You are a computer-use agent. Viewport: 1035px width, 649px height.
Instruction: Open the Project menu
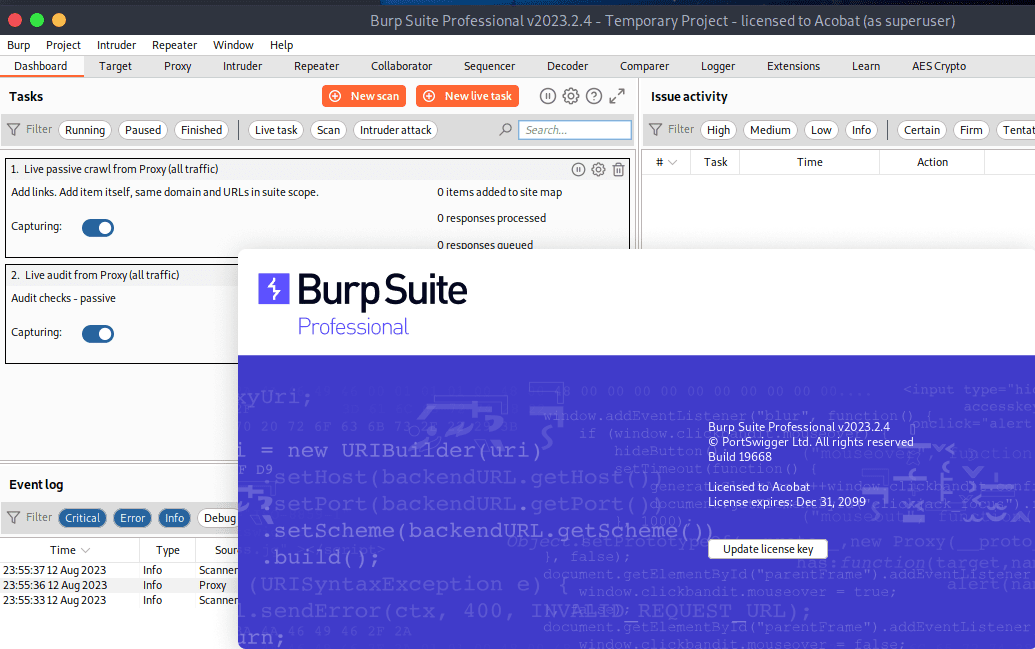click(63, 45)
